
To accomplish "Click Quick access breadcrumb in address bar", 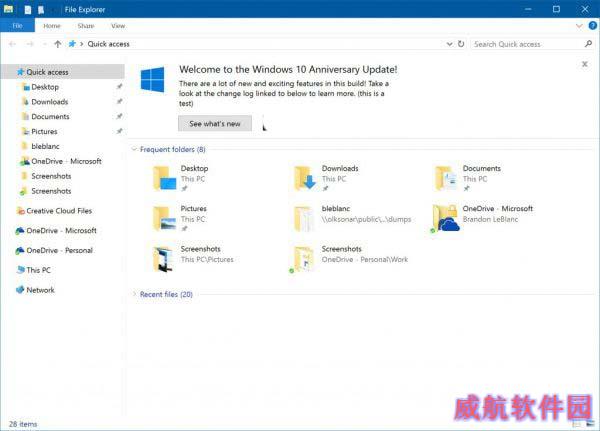I will point(108,44).
